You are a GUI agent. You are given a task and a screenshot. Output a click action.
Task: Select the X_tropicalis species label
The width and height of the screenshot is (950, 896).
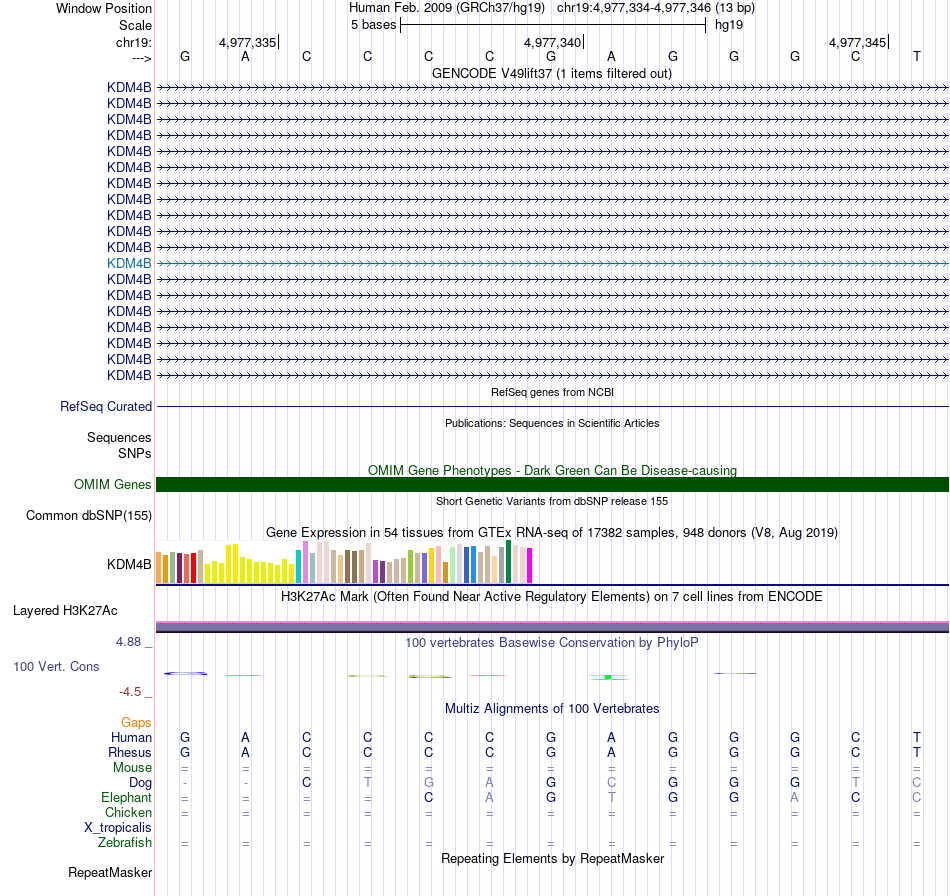click(x=118, y=828)
